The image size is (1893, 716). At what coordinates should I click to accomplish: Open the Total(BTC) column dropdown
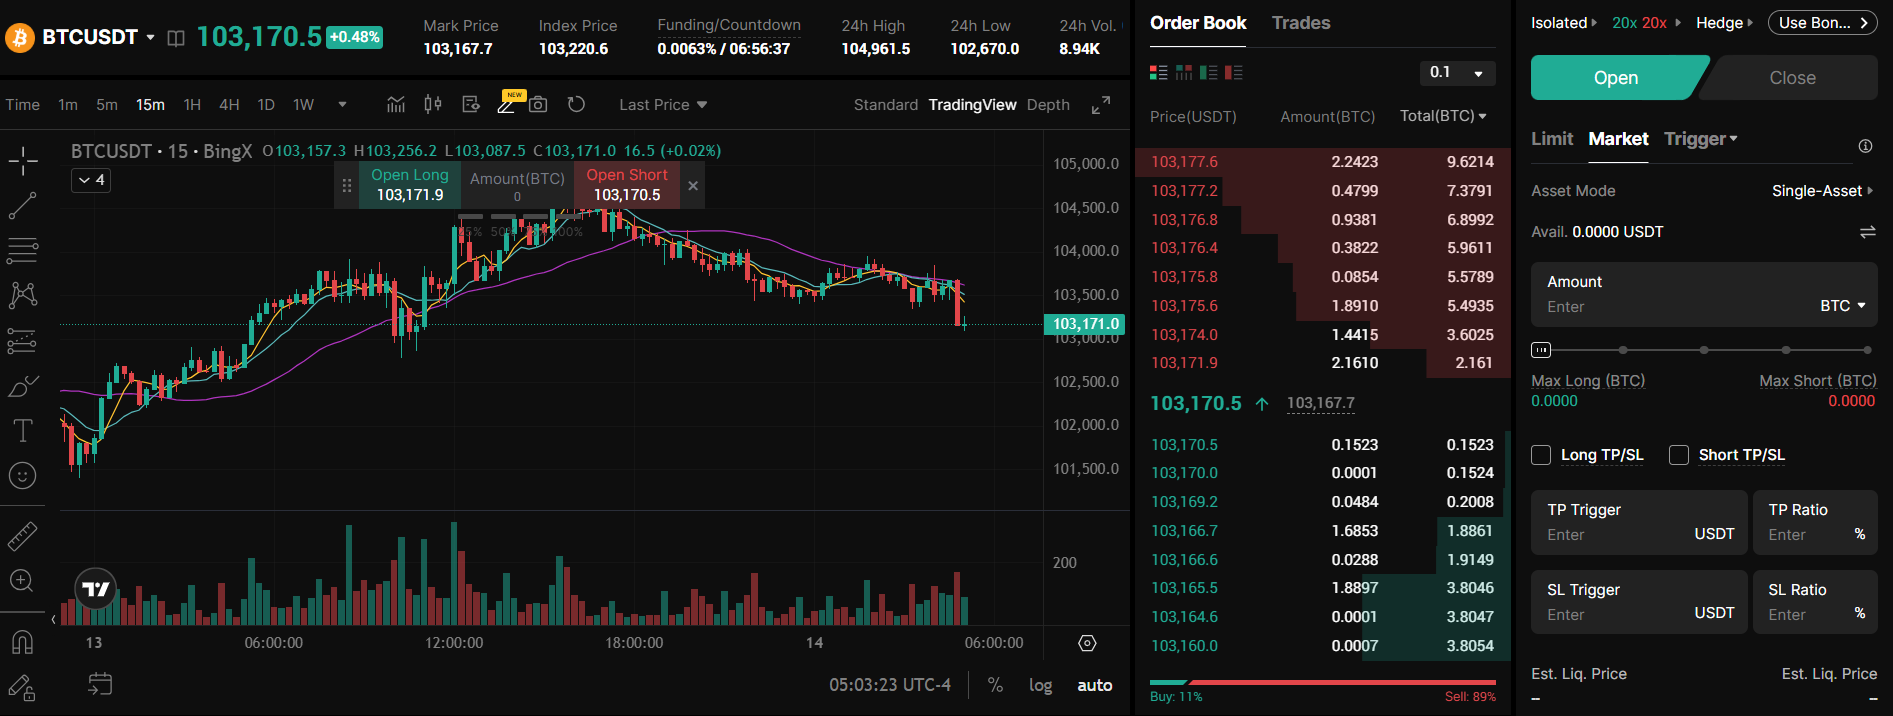pos(1443,116)
